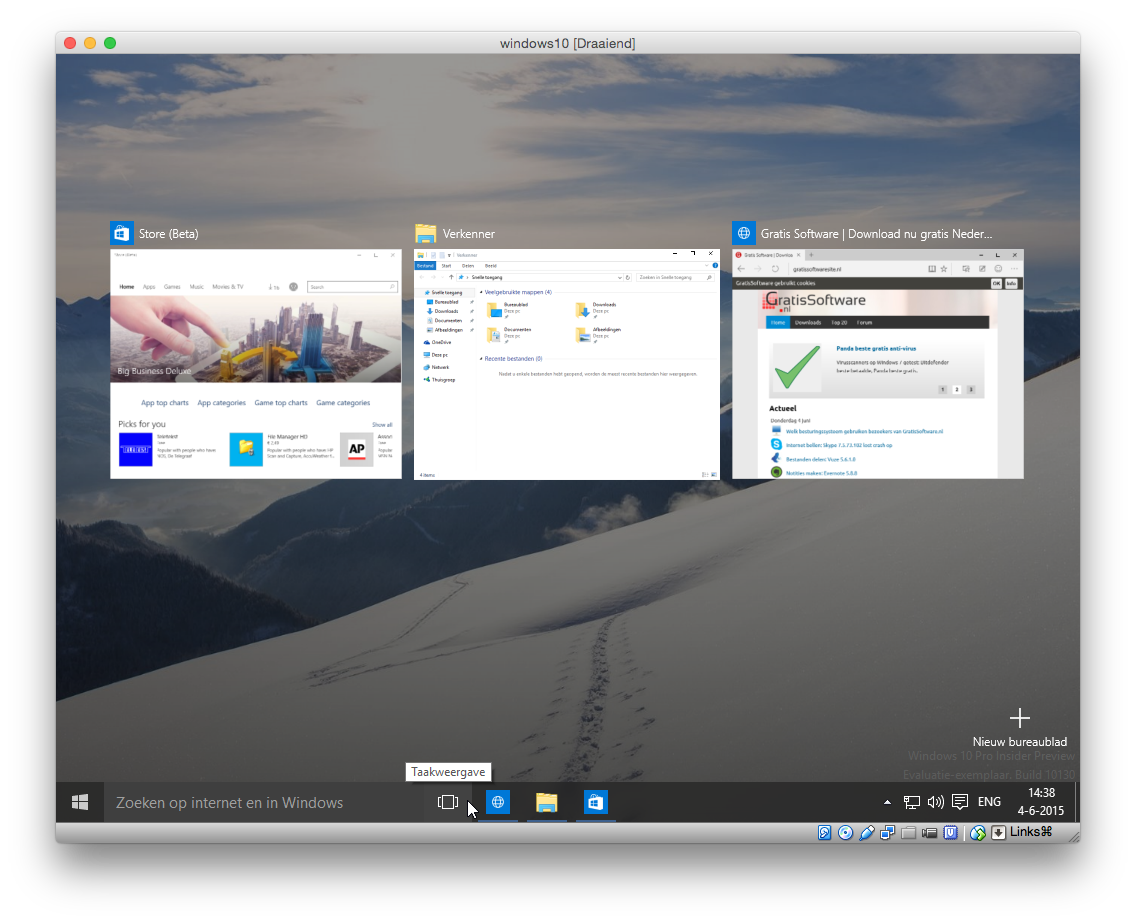Open File Explorer from the taskbar

[x=546, y=802]
